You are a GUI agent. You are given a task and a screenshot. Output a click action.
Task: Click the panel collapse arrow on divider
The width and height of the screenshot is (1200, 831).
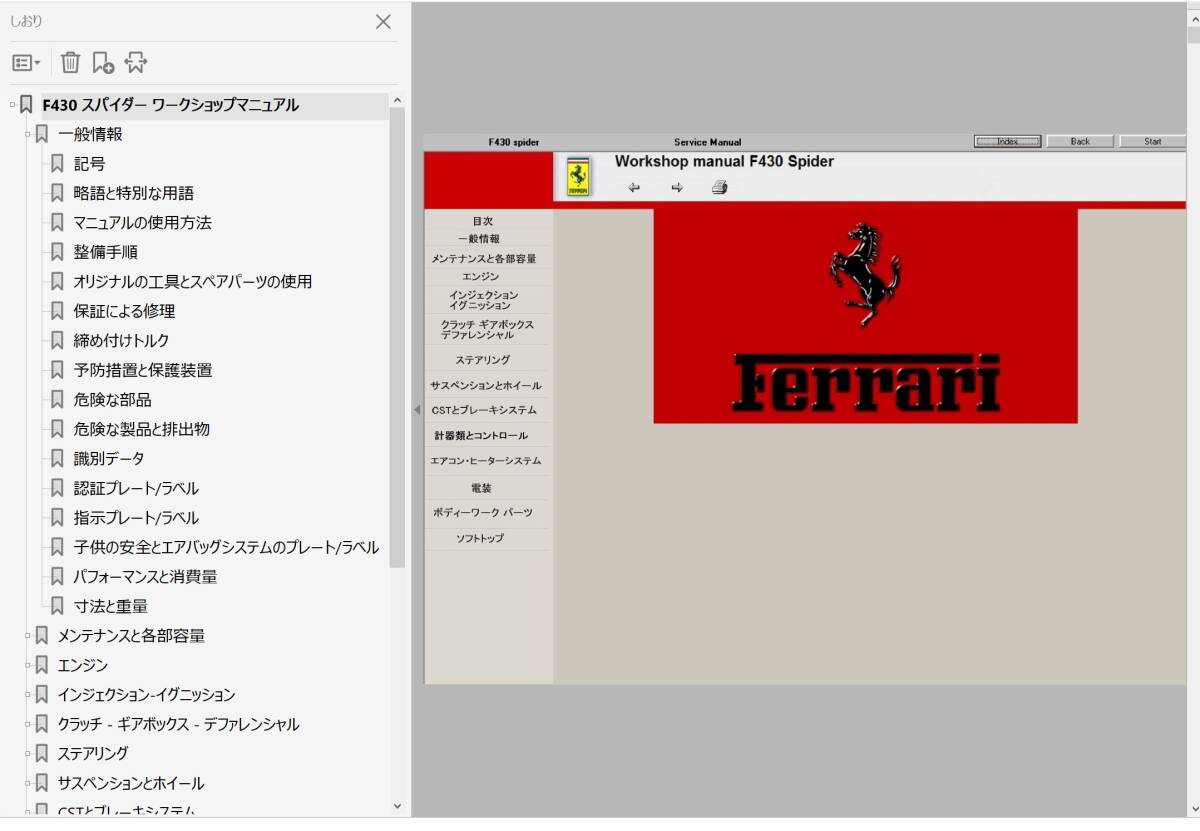click(417, 410)
